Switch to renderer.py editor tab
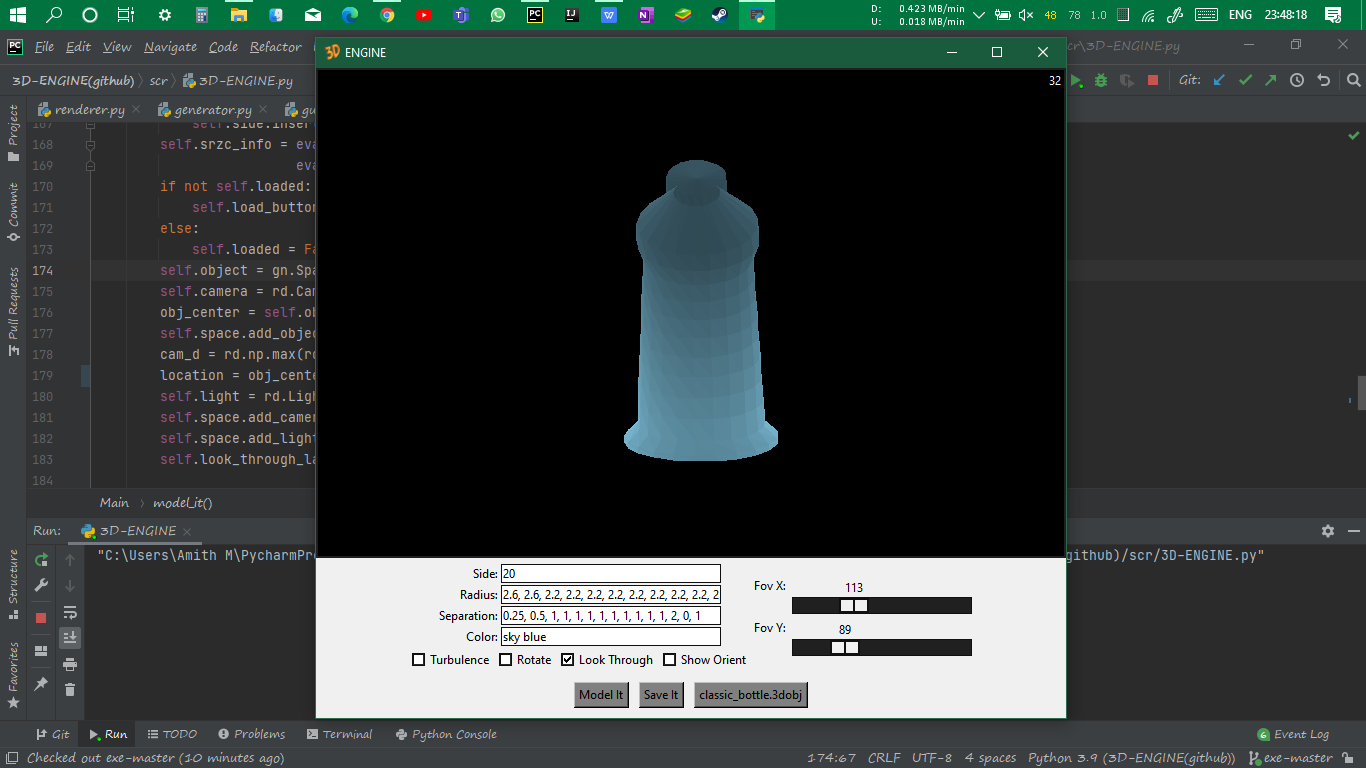The width and height of the screenshot is (1366, 768). [x=90, y=110]
